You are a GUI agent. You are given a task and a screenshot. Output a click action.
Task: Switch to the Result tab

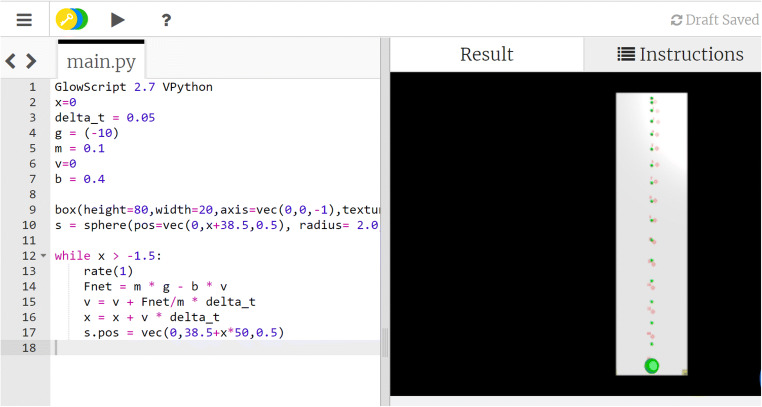tap(486, 55)
